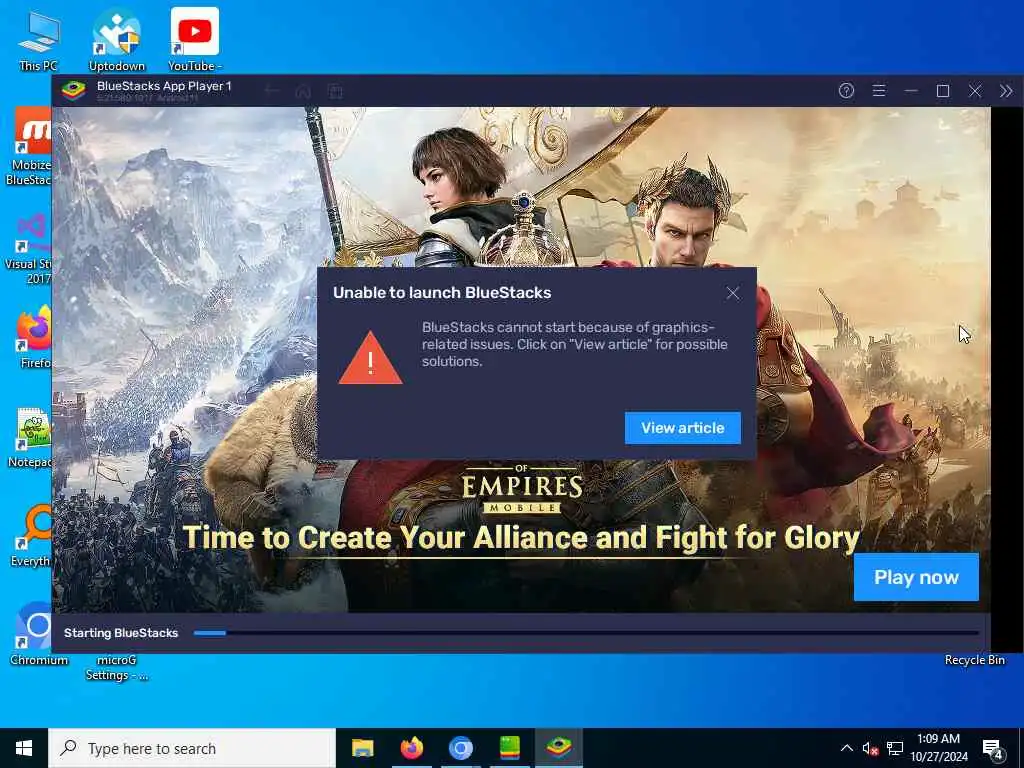Dismiss the Unable to launch BlueStacks dialog
1024x768 pixels.
pyautogui.click(x=733, y=293)
